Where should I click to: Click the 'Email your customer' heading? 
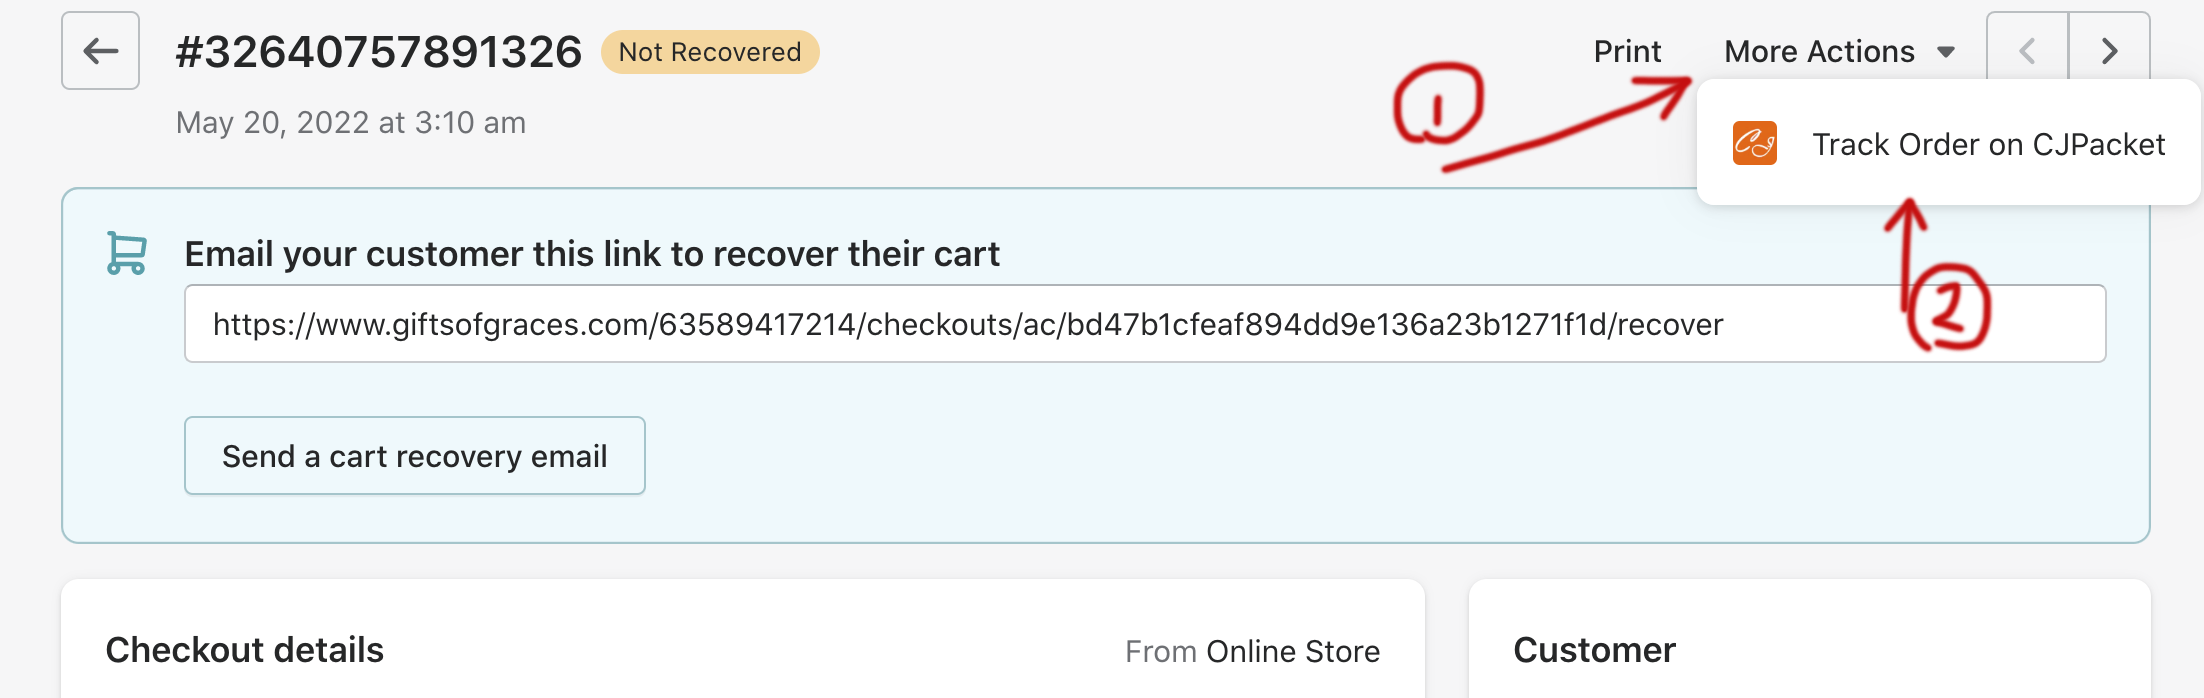592,254
